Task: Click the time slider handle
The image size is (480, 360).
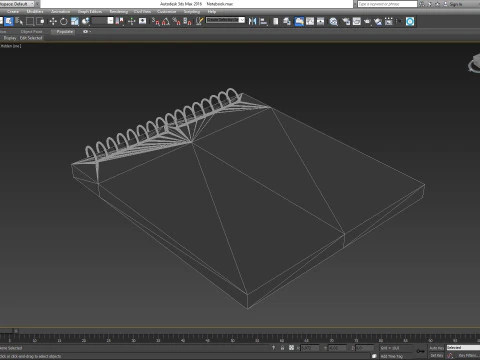Action: tap(7, 331)
